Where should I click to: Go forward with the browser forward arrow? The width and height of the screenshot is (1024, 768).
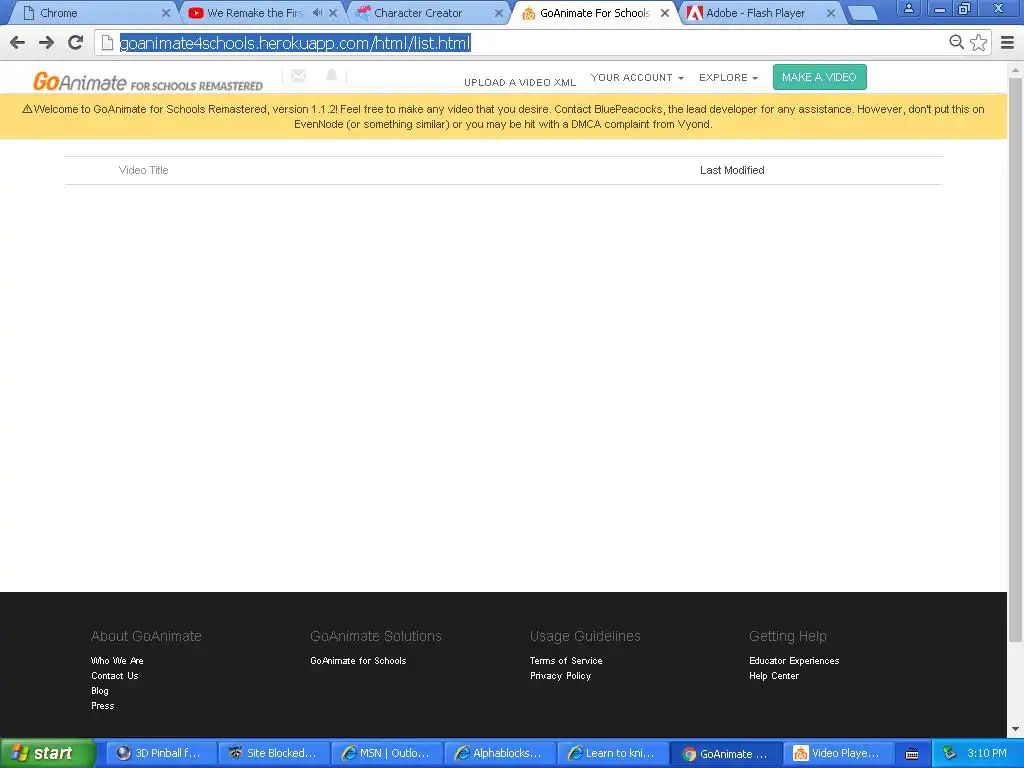click(x=46, y=43)
